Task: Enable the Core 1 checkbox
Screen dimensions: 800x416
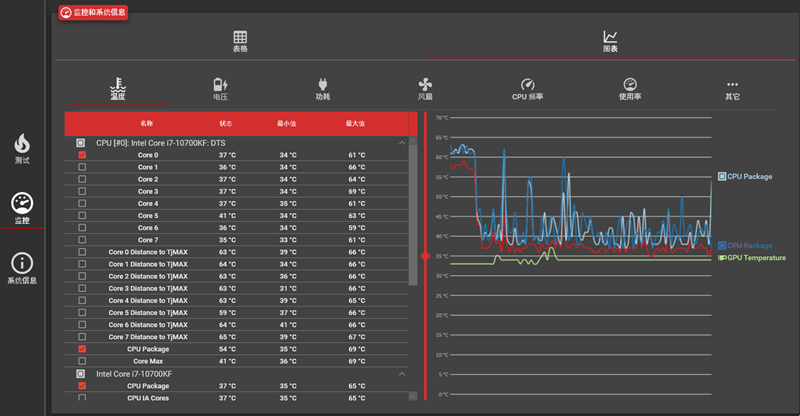Action: point(82,167)
